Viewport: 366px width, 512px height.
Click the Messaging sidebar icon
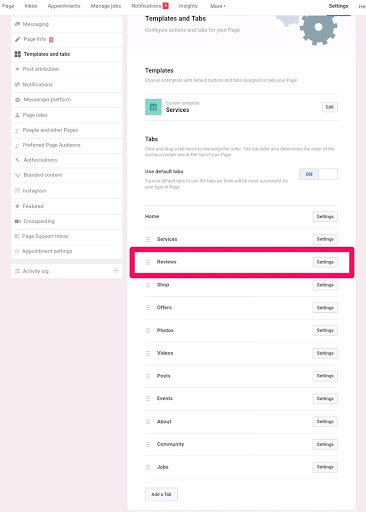tap(17, 24)
